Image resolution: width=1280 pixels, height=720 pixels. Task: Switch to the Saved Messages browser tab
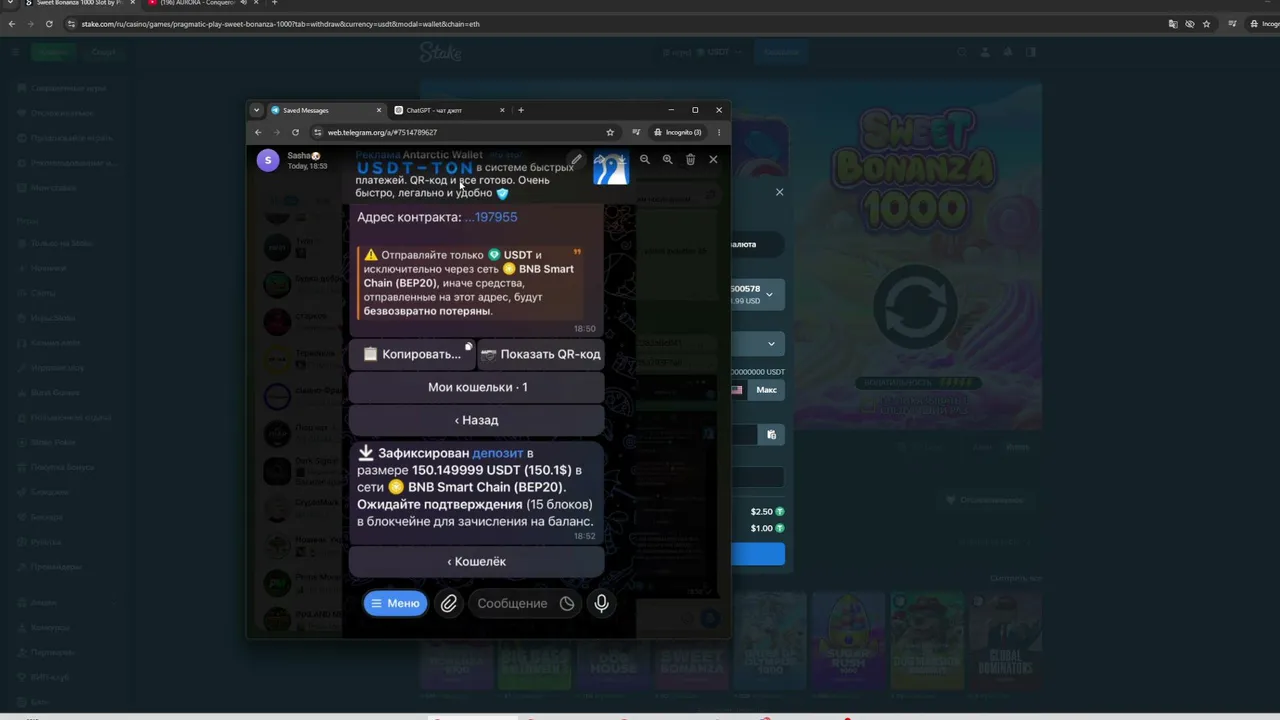(x=325, y=110)
